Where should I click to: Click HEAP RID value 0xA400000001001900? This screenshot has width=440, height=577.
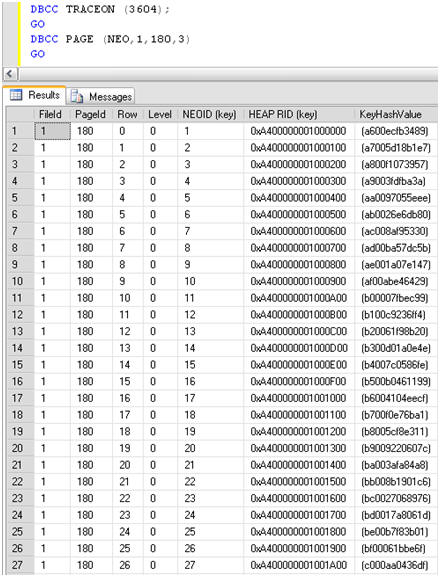click(x=298, y=548)
